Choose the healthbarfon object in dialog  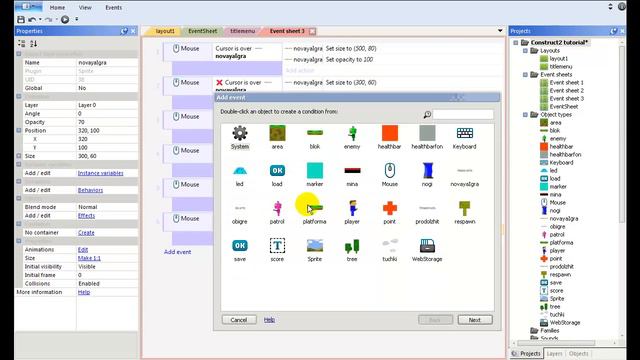[x=427, y=137]
